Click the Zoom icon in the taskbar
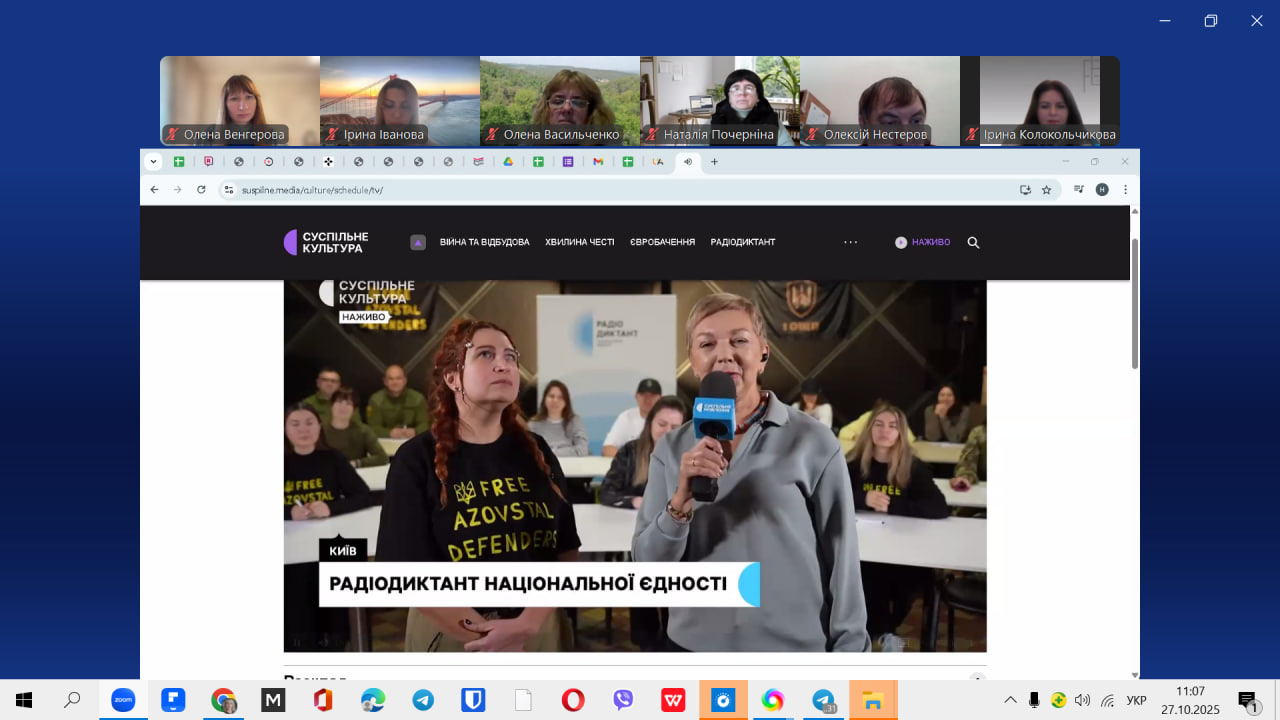Image resolution: width=1280 pixels, height=720 pixels. point(123,700)
